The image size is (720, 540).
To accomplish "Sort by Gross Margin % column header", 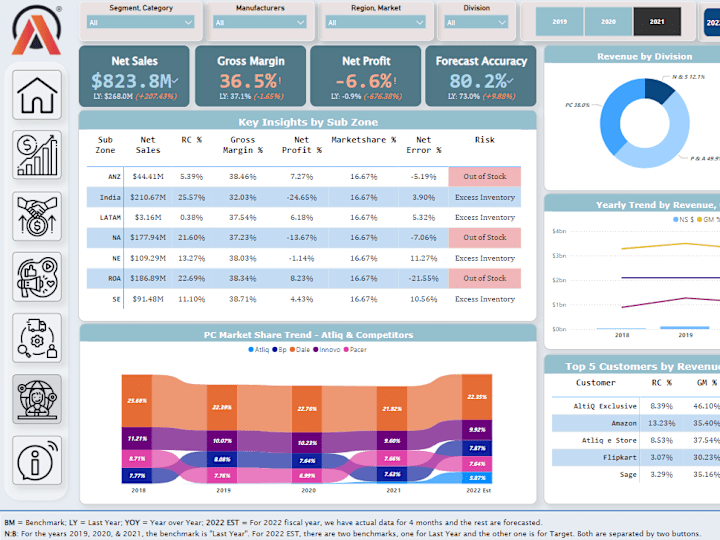I will coord(242,145).
